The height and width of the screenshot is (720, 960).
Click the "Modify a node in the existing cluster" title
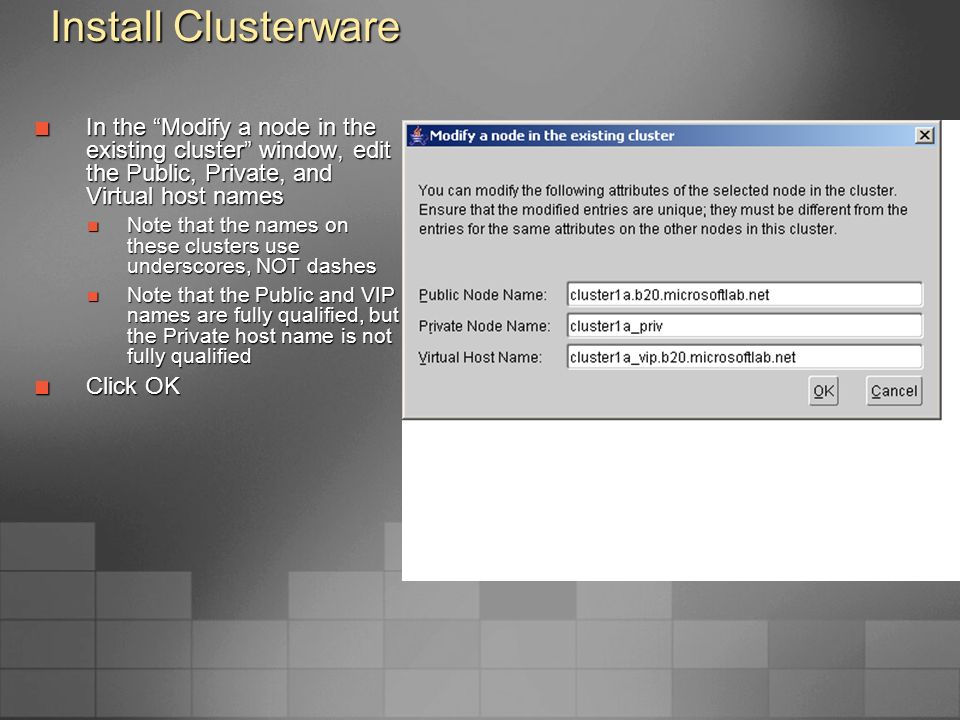pos(552,135)
